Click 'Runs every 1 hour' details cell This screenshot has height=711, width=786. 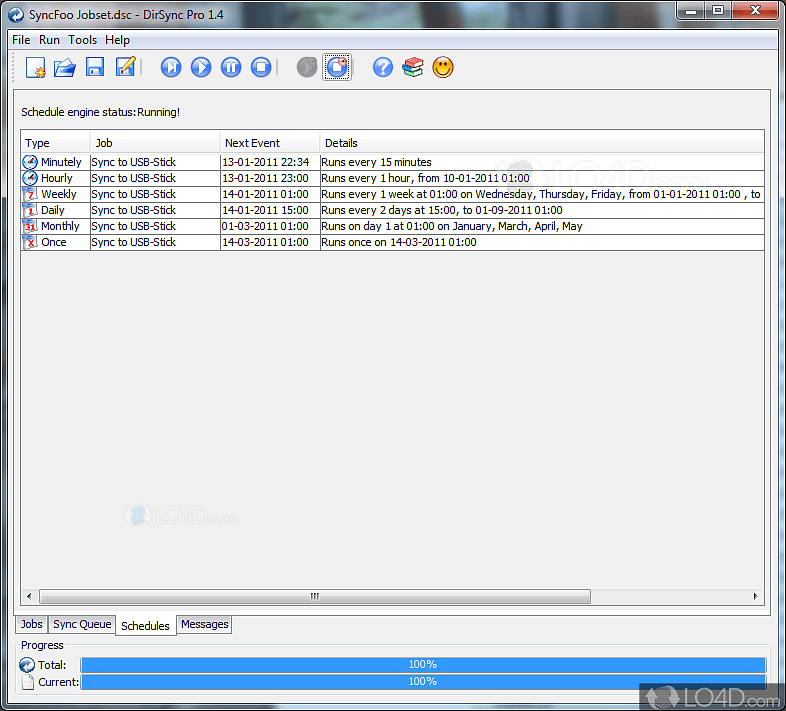pyautogui.click(x=542, y=178)
